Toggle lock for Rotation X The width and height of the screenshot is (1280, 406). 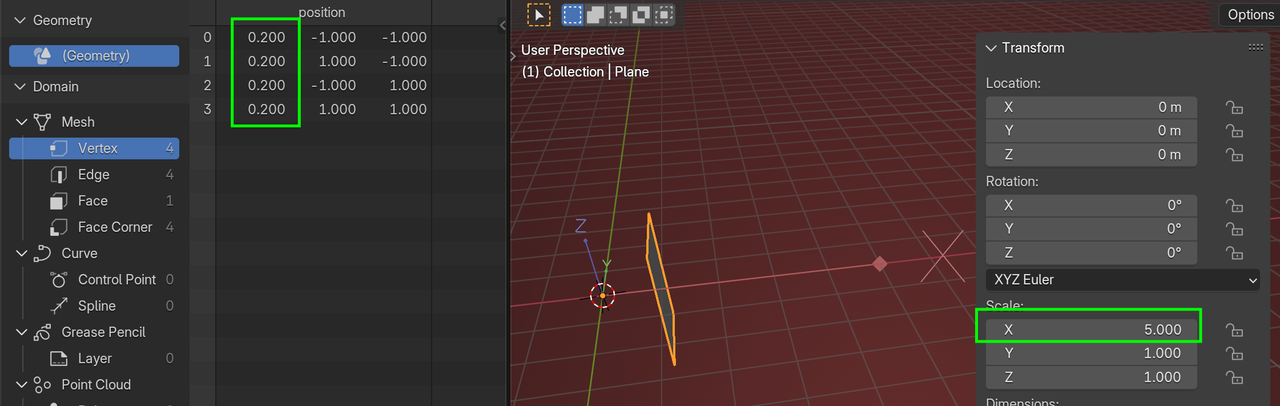(x=1235, y=205)
